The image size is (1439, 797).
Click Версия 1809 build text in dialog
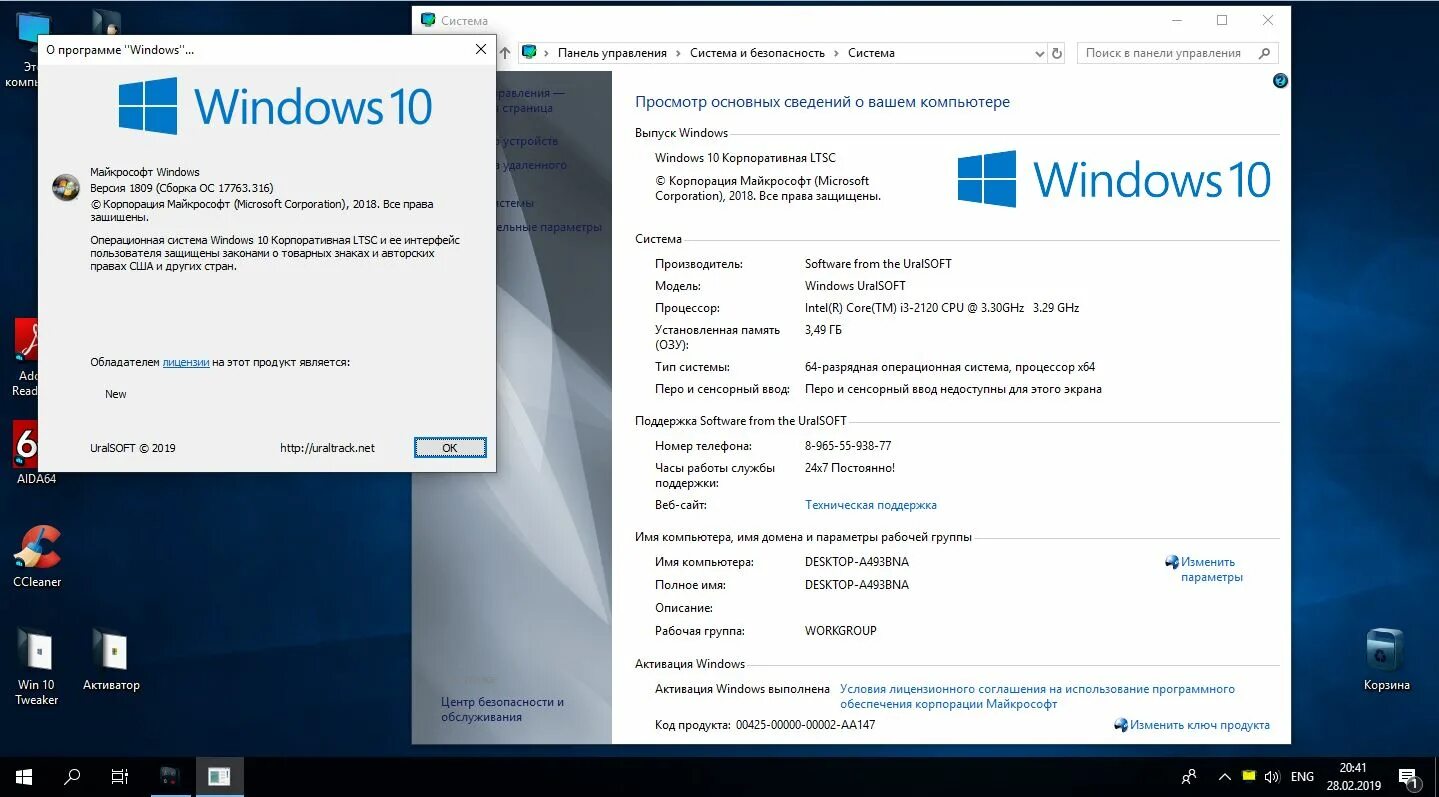click(x=181, y=188)
